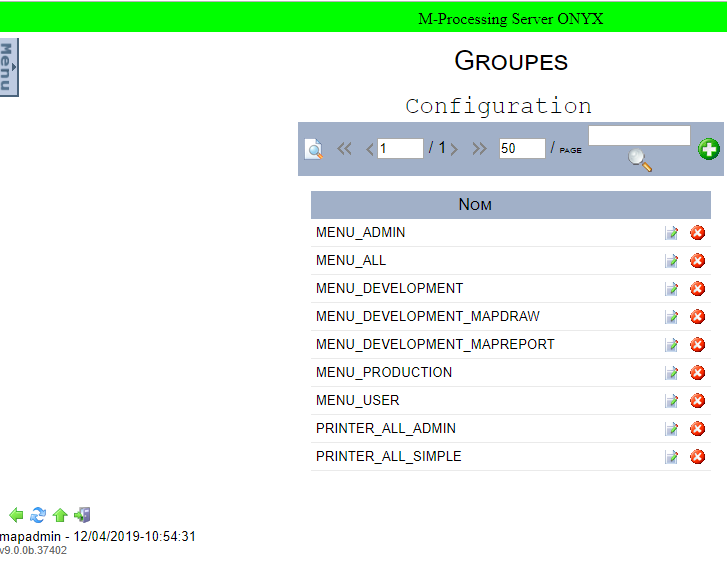This screenshot has height=561, width=727.
Task: Click the logout door icon
Action: point(82,515)
